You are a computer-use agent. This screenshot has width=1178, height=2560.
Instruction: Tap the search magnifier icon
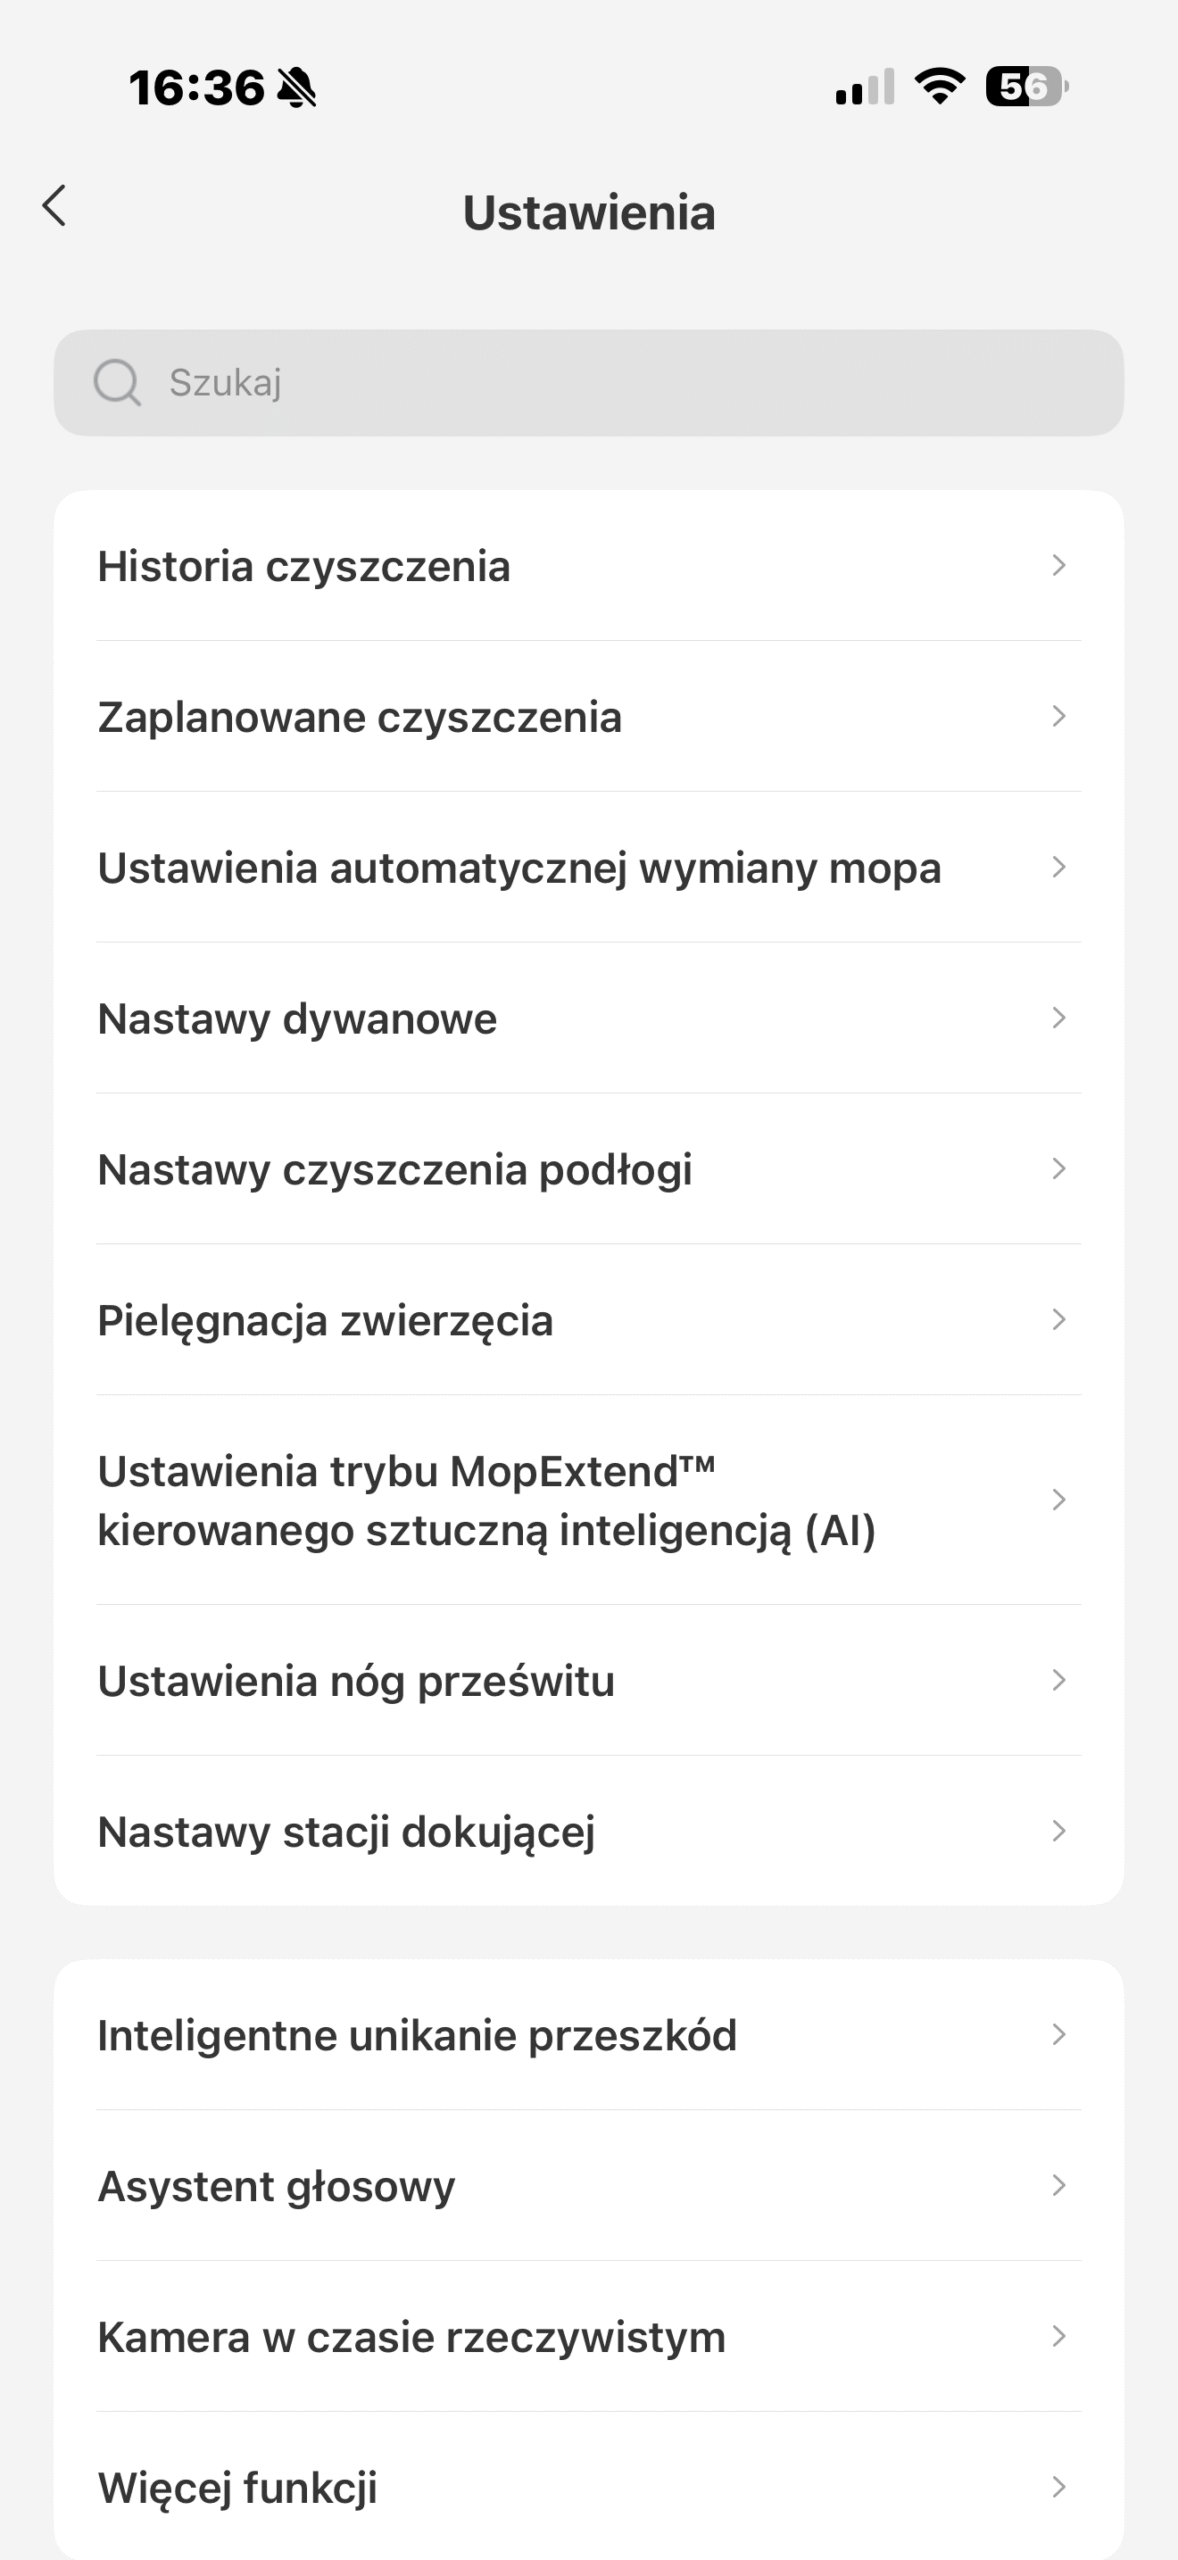tap(117, 382)
